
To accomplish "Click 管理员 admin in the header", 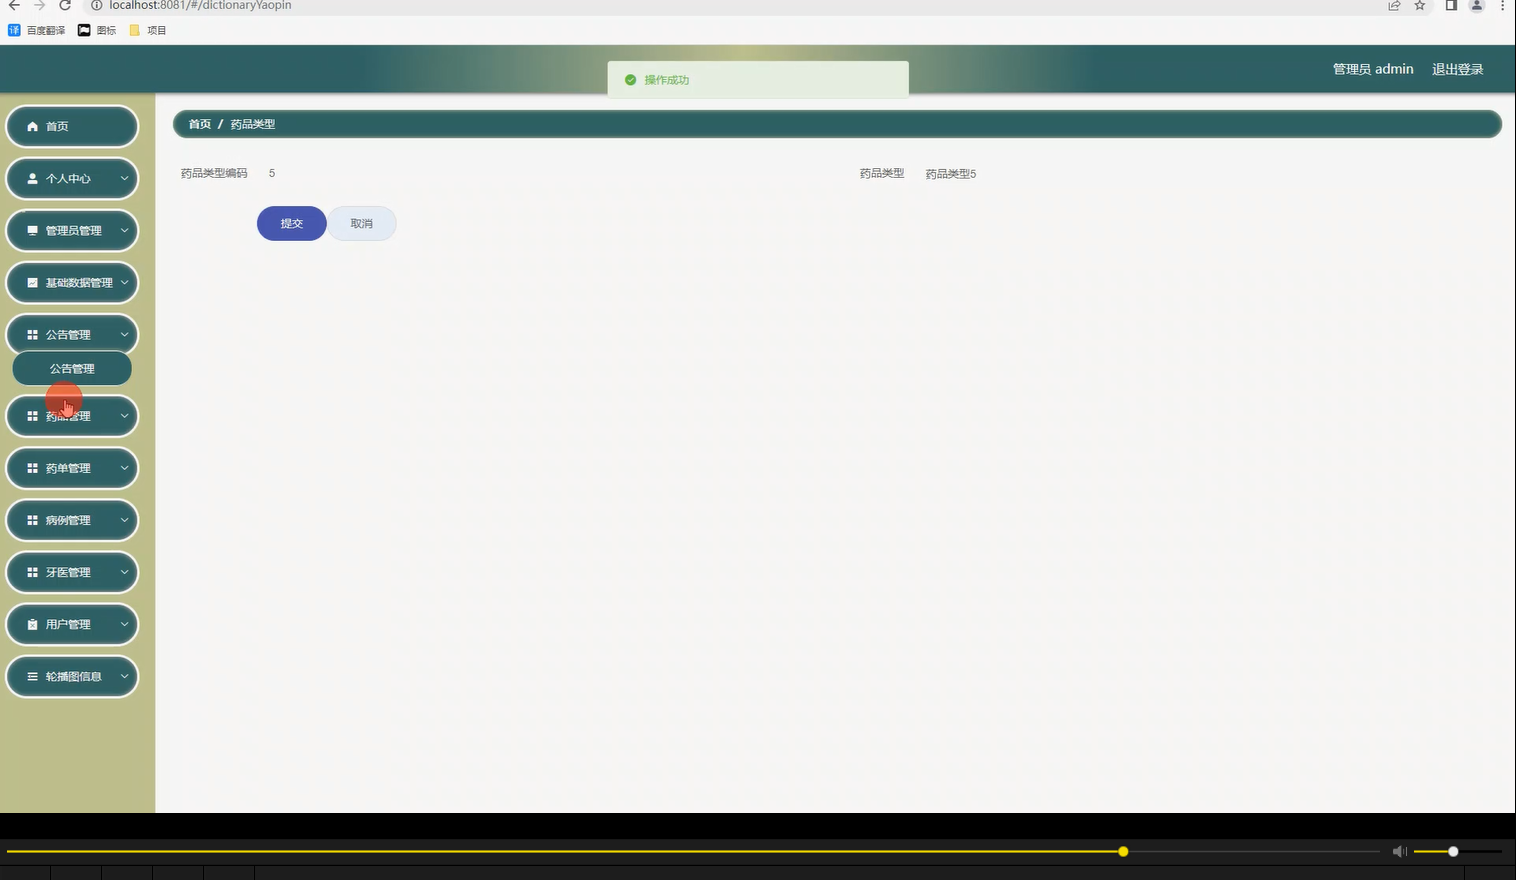I will click(1373, 69).
